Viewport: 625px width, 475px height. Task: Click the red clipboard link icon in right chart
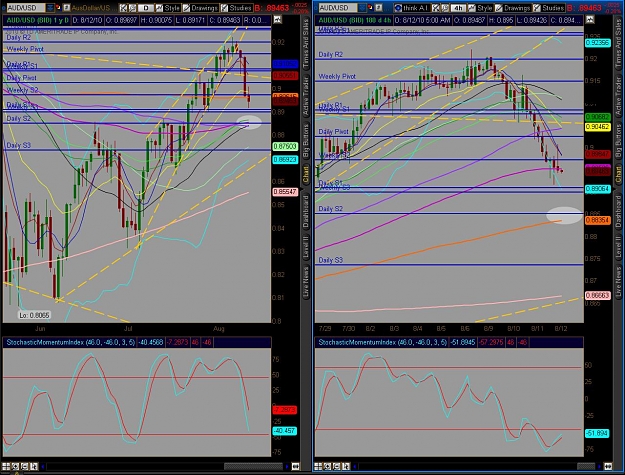pos(370,7)
